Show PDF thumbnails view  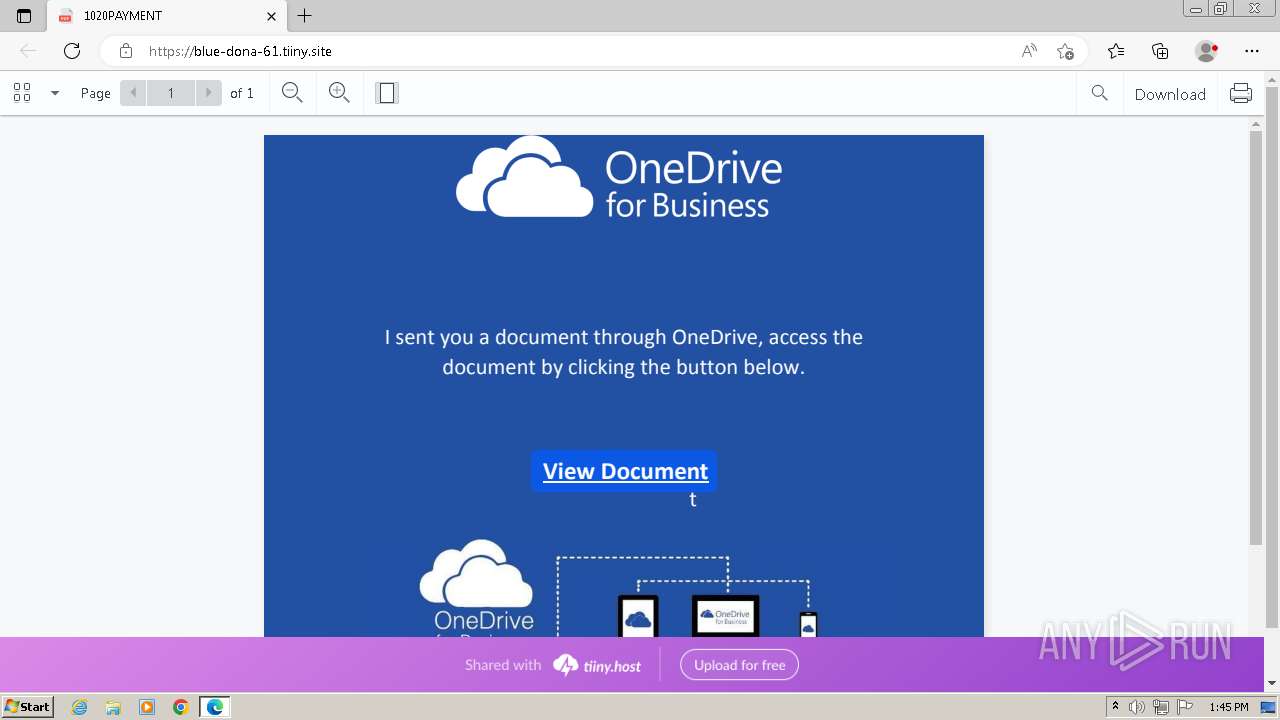pyautogui.click(x=22, y=93)
